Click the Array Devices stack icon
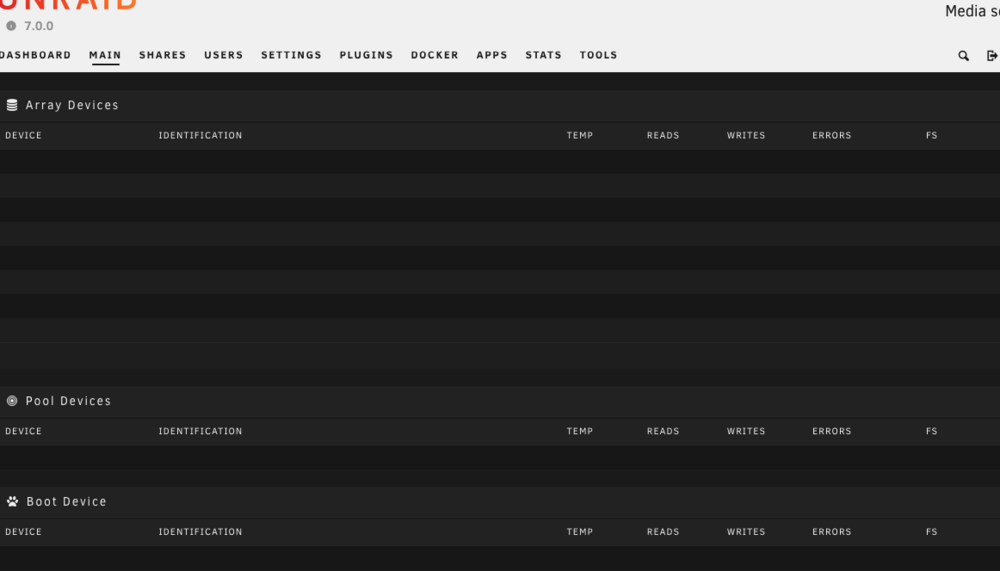Screen dimensions: 1000x571 coord(12,105)
